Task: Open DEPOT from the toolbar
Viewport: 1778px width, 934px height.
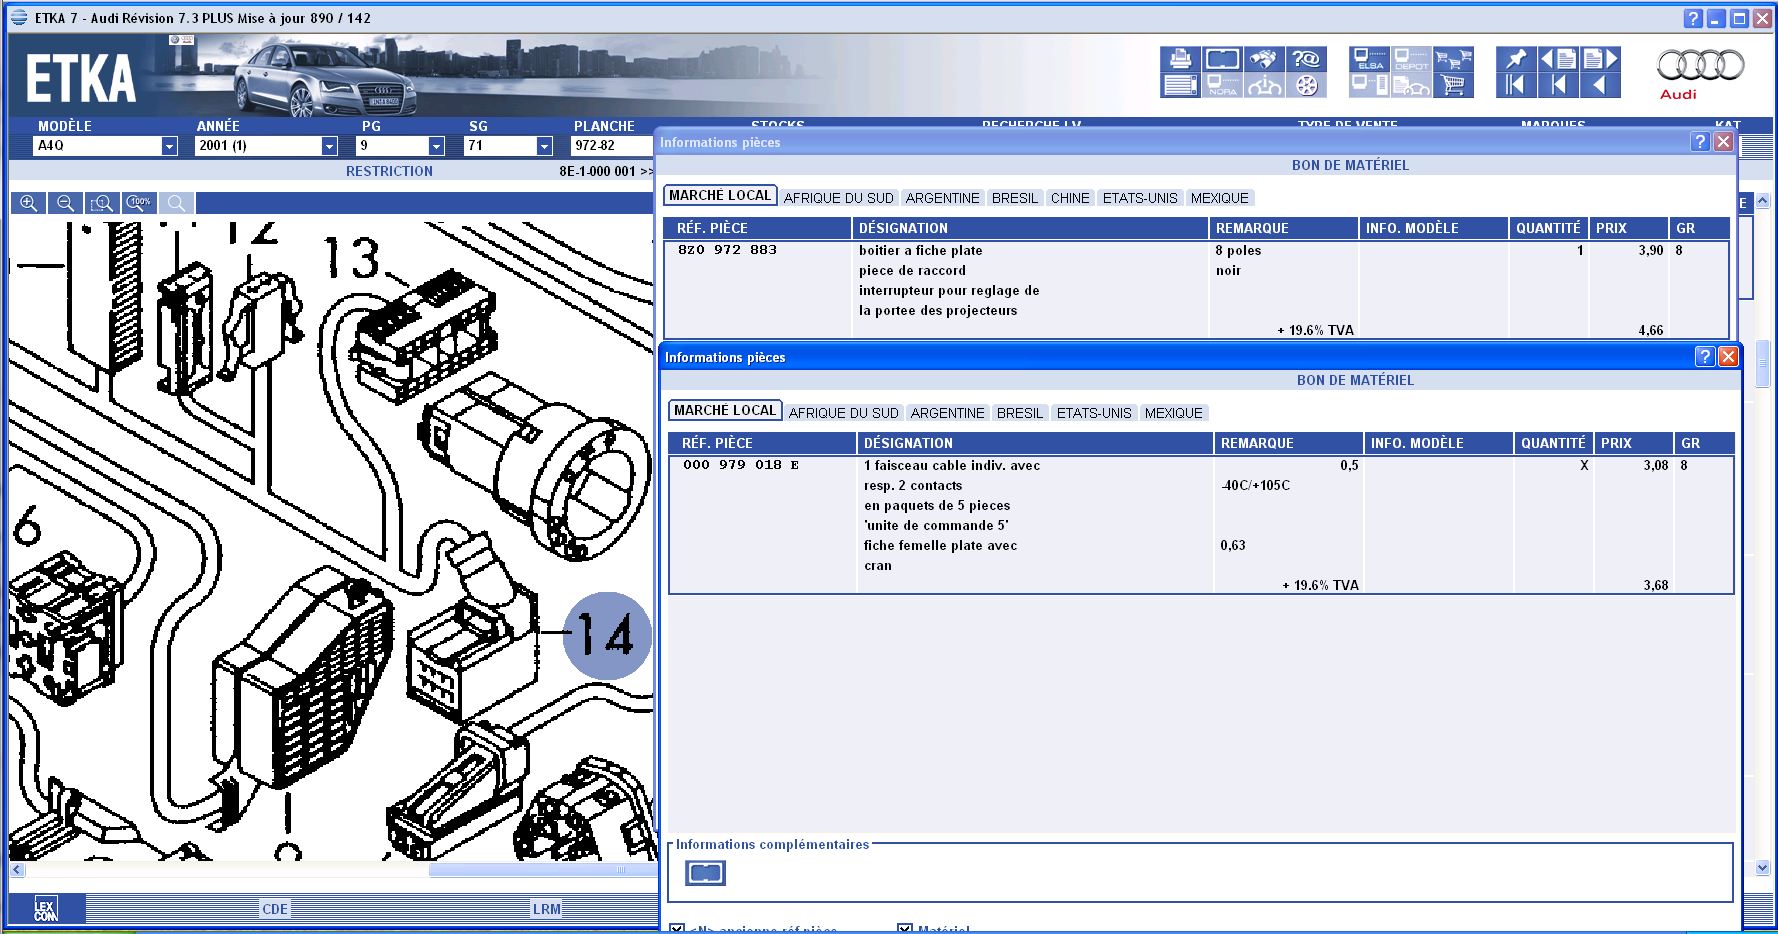Action: pyautogui.click(x=1411, y=60)
